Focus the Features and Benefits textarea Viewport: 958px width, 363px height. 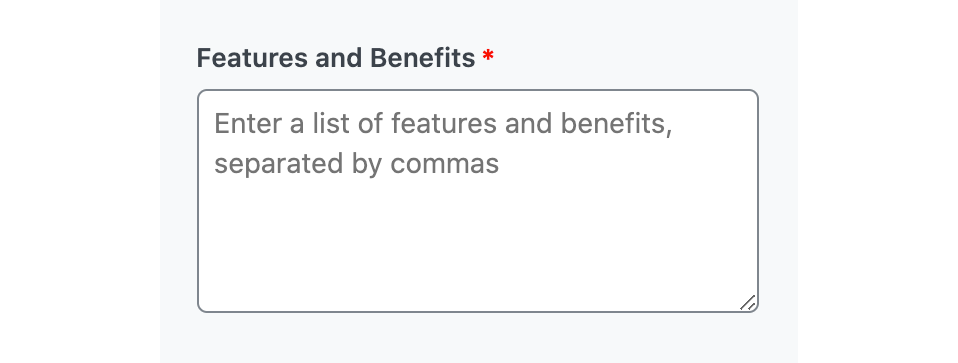point(478,201)
